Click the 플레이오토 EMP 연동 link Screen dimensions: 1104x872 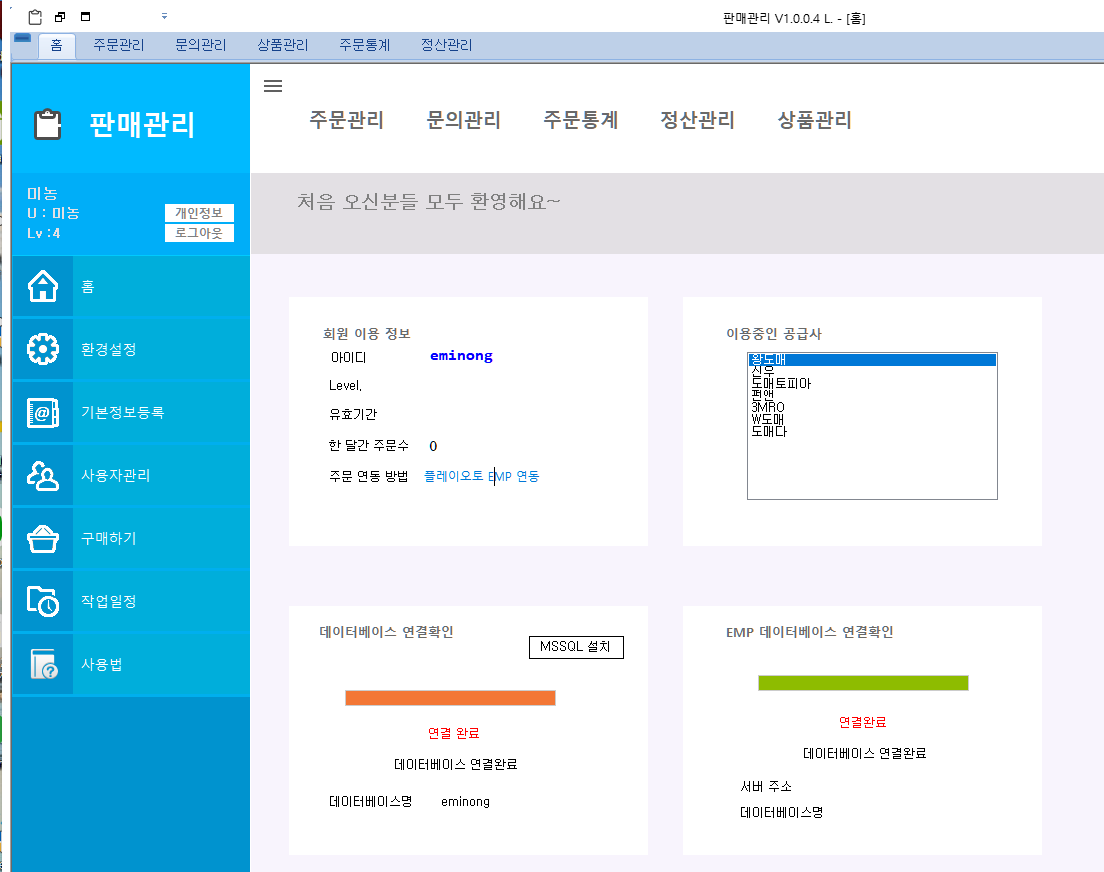(482, 476)
